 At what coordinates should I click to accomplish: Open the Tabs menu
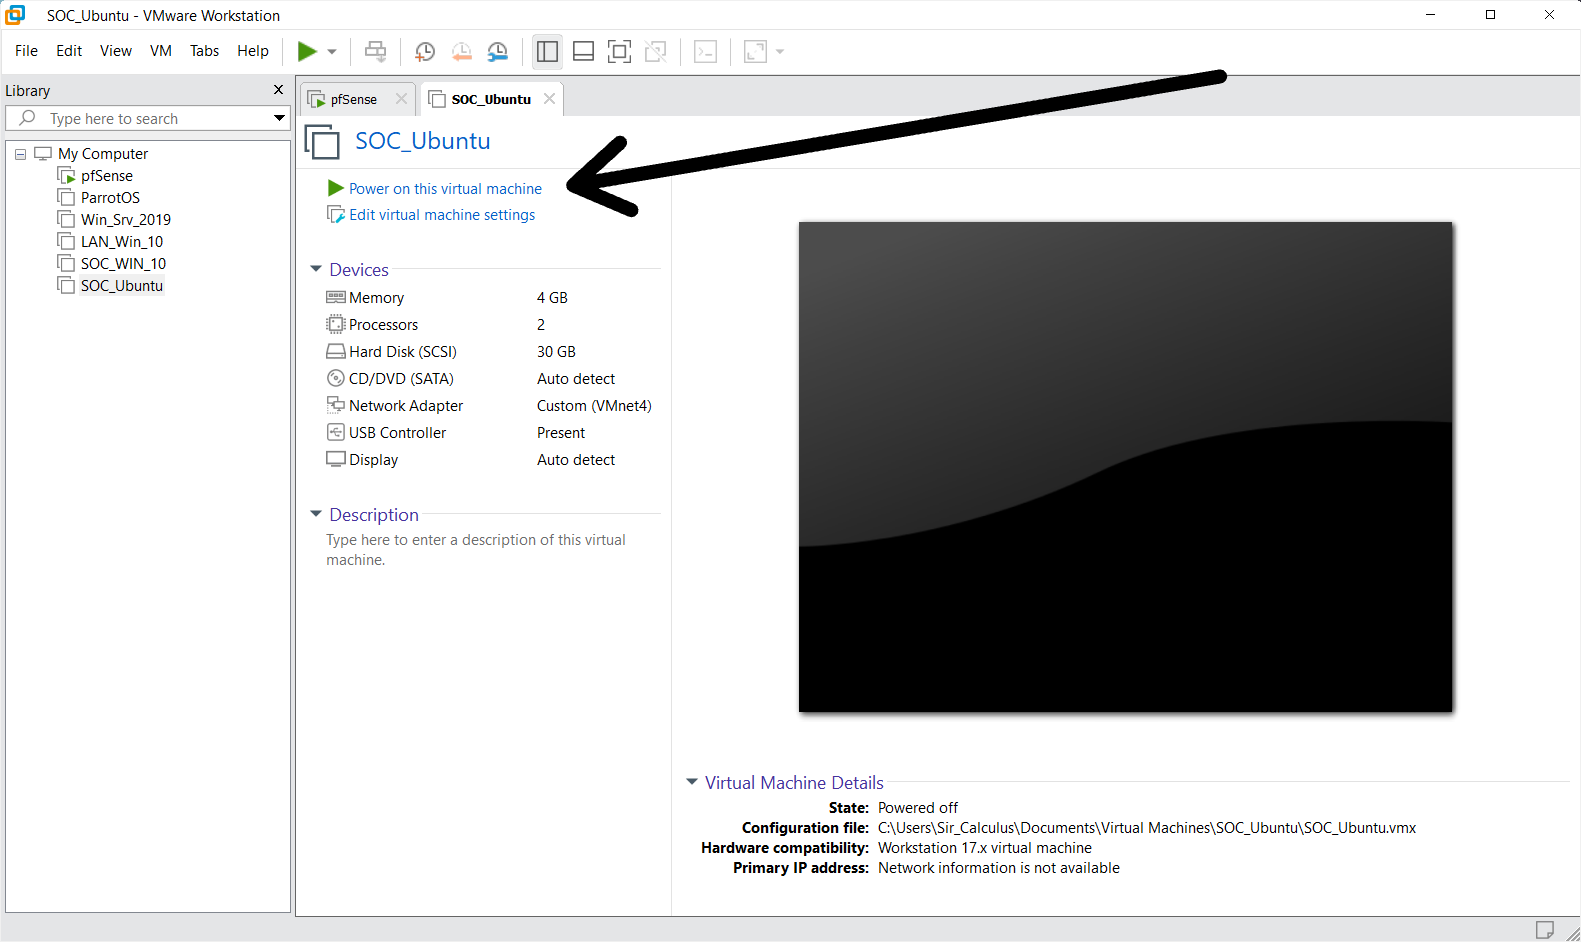coord(204,51)
